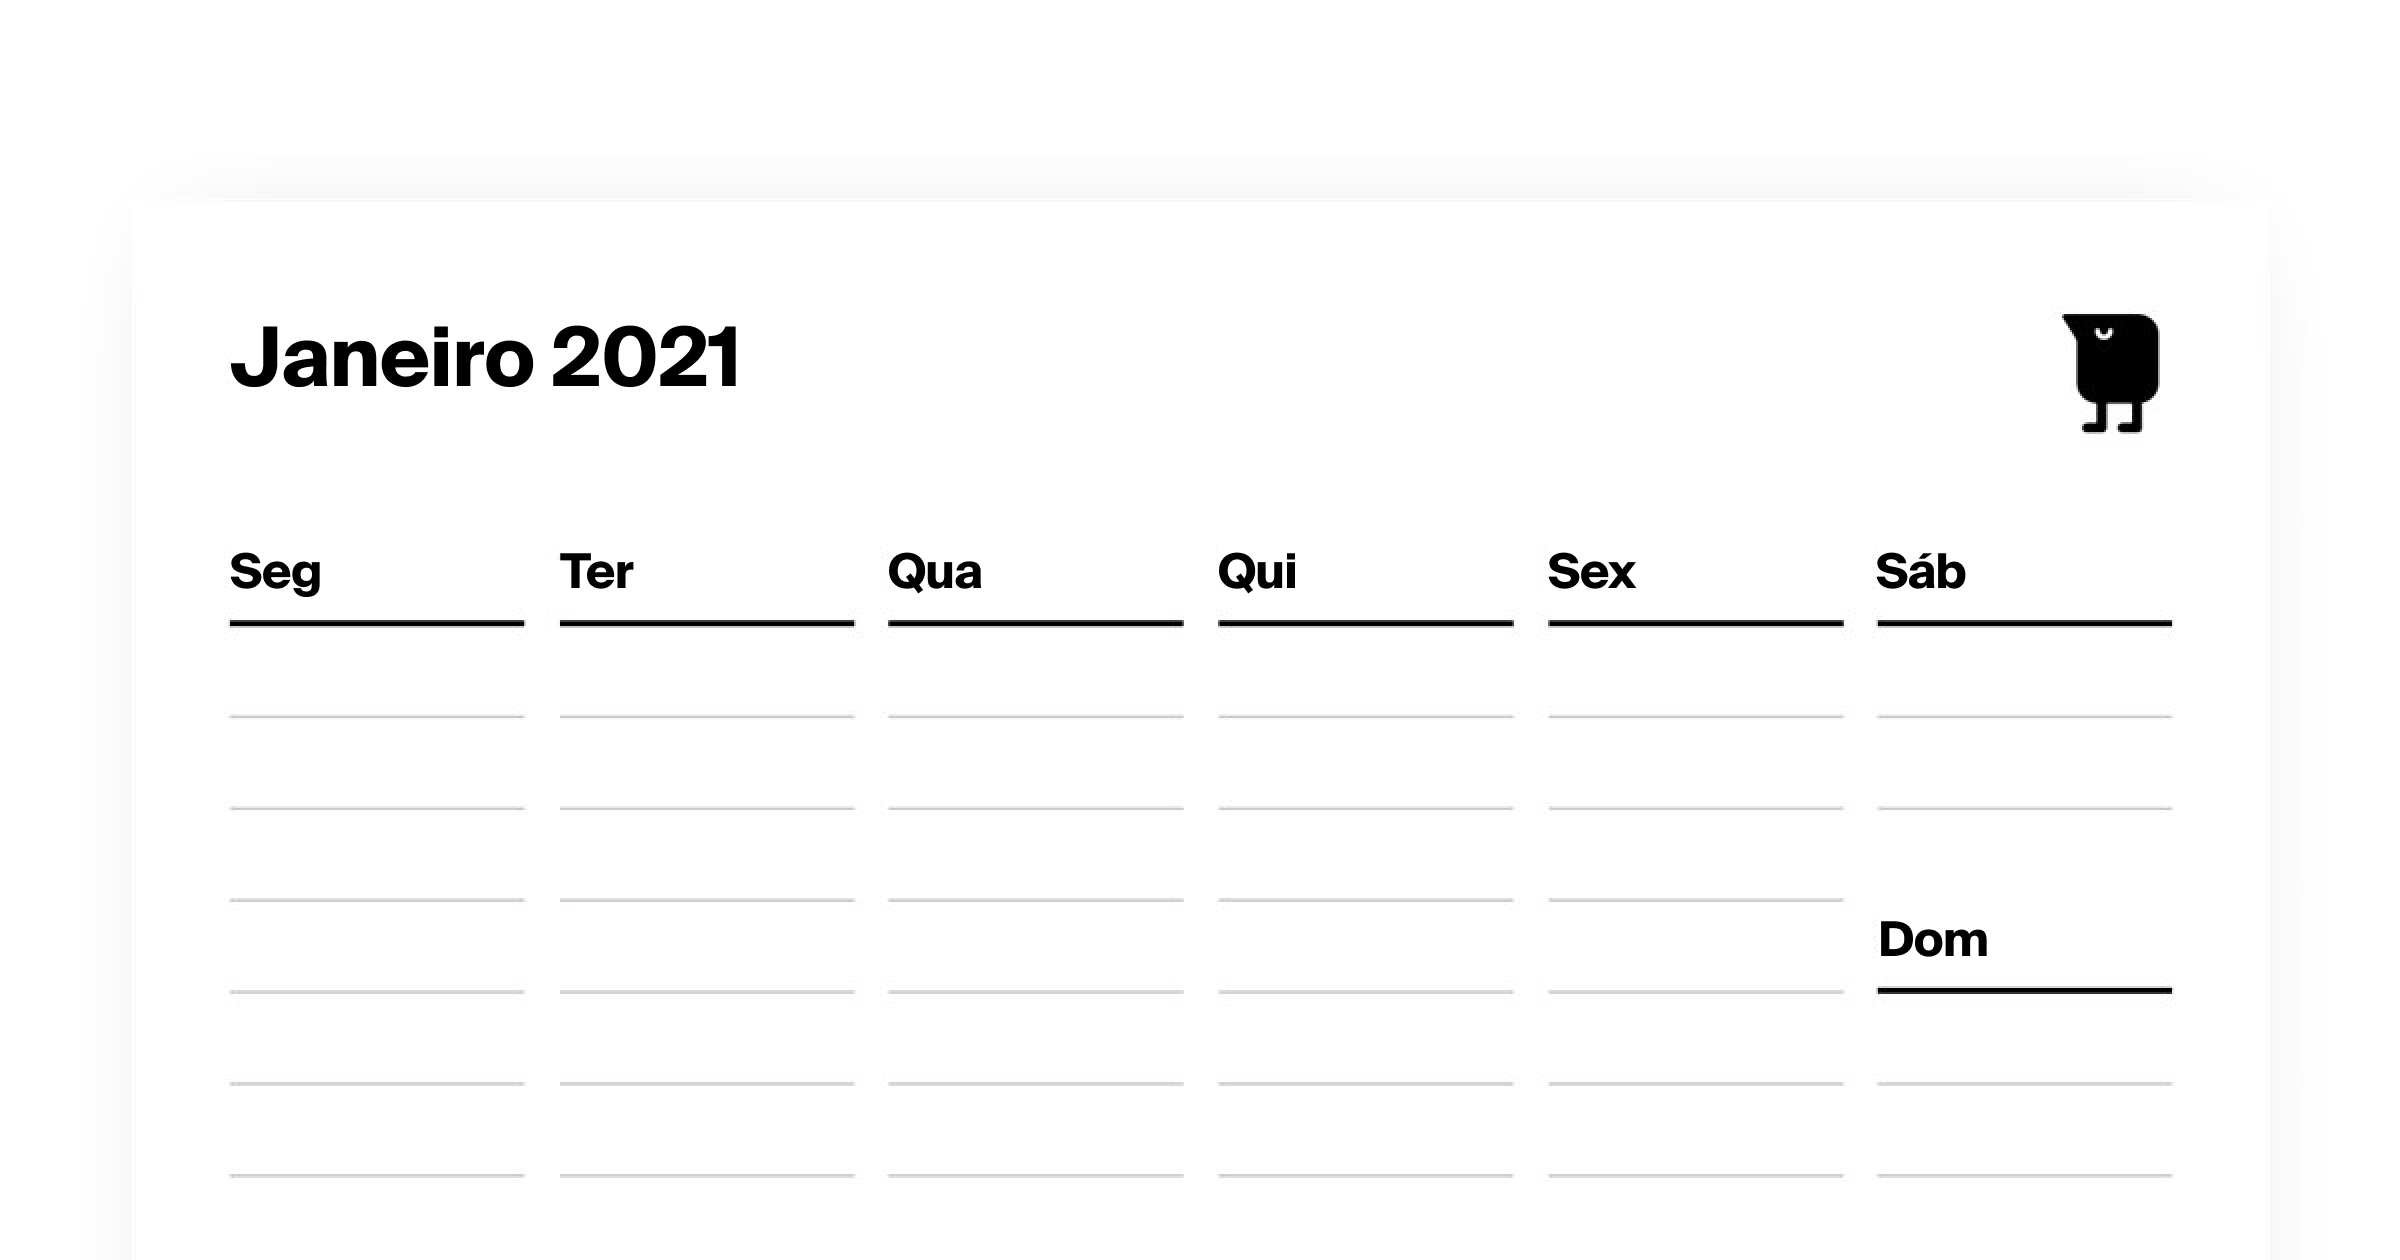Viewport: 2400px width, 1260px height.
Task: Click the thick underline beneath Qui
Action: click(1365, 623)
